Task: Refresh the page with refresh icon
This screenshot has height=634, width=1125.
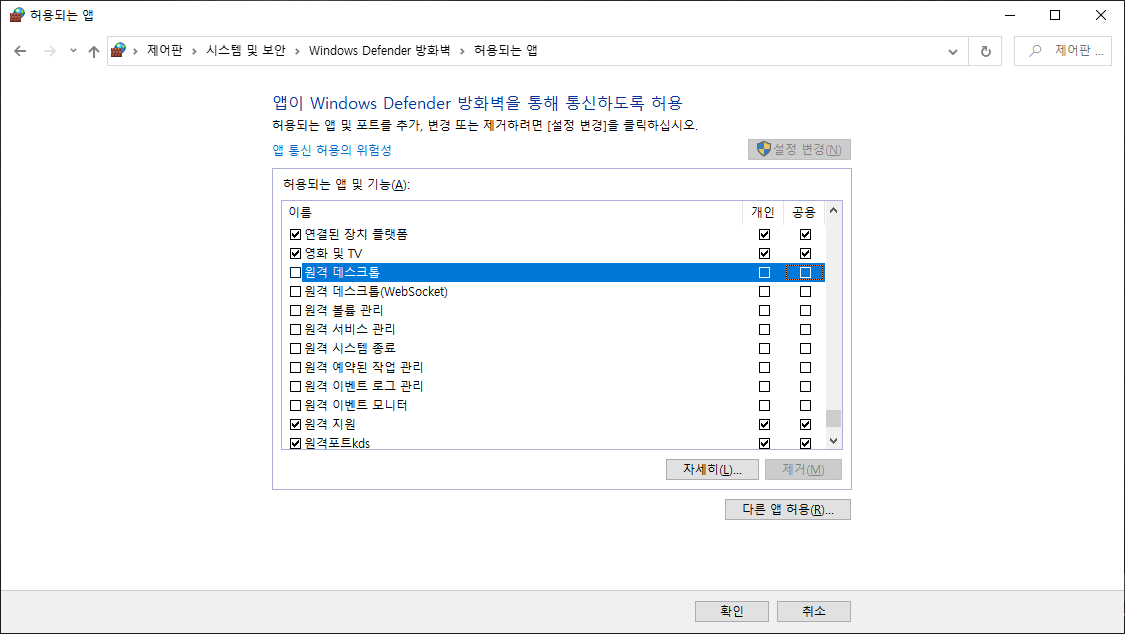Action: point(986,52)
